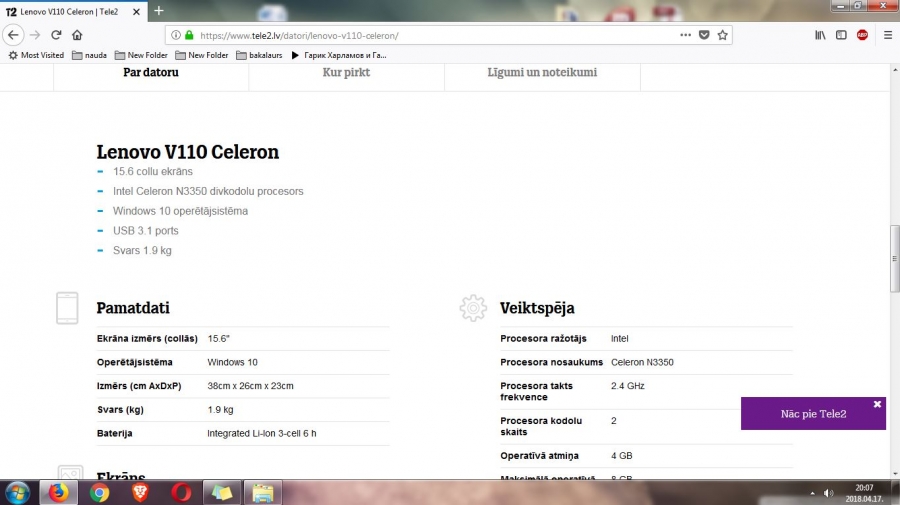Click the volume speaker tray icon
The width and height of the screenshot is (900, 505).
(828, 493)
